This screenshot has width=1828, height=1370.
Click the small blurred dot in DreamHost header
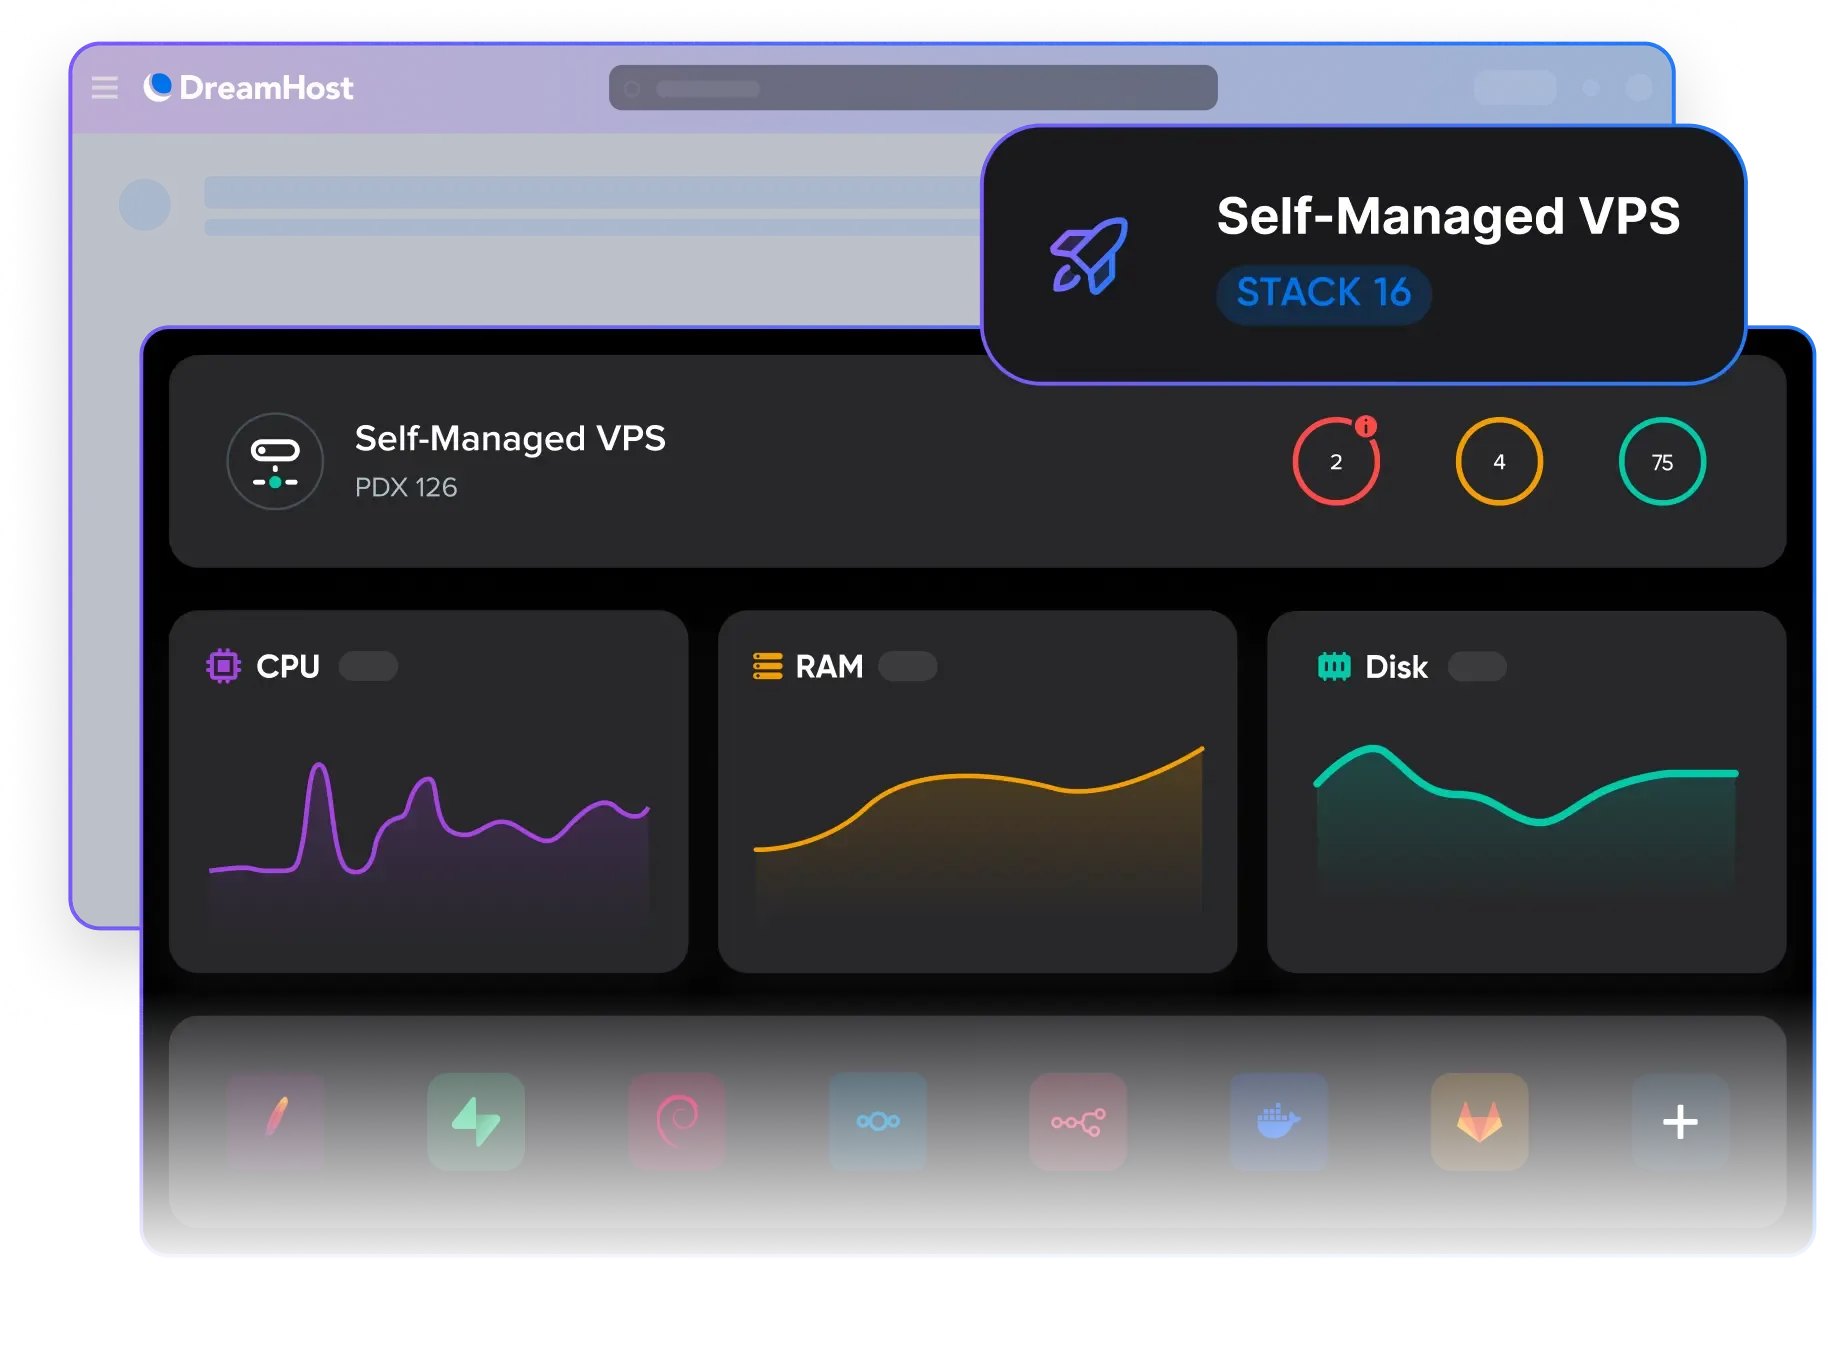pyautogui.click(x=1590, y=88)
